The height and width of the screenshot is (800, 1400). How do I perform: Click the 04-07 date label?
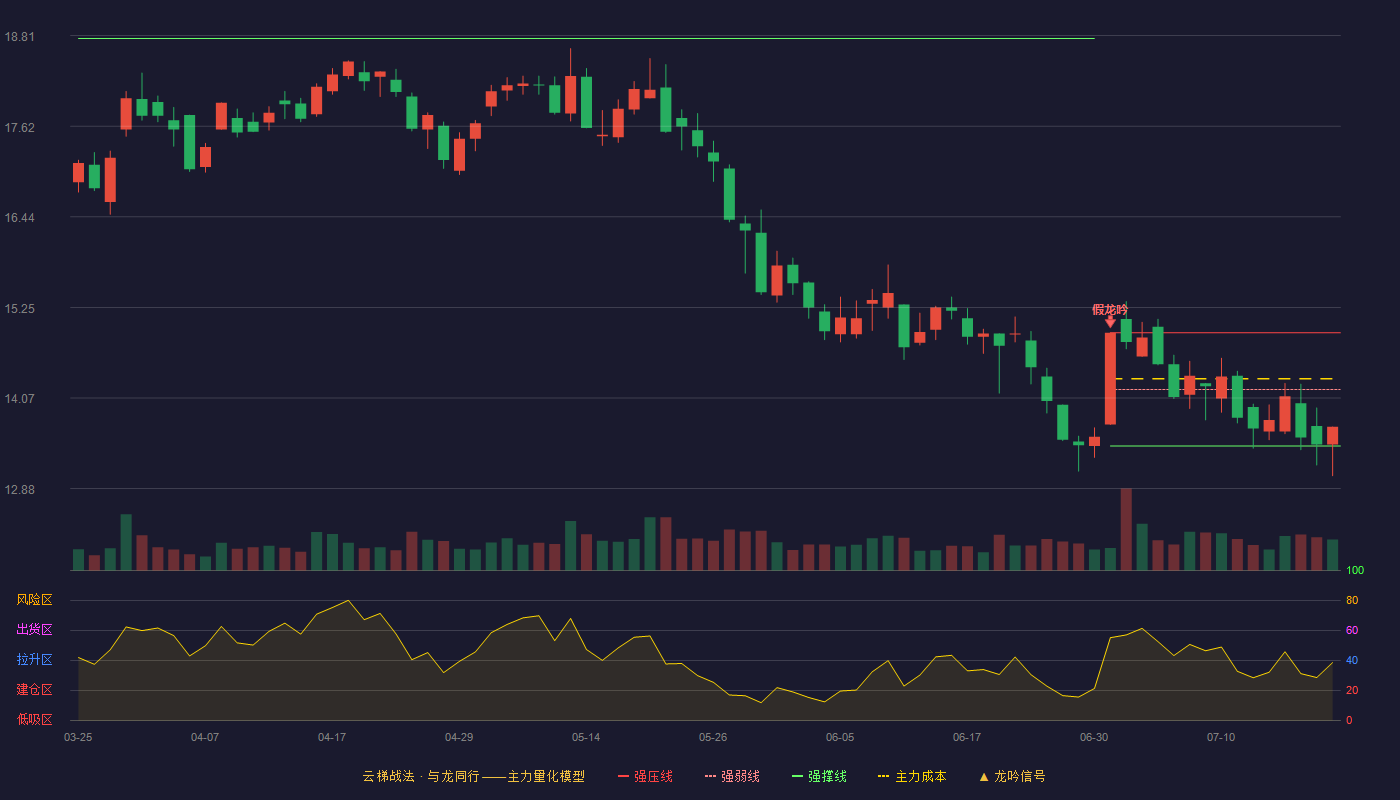click(x=205, y=737)
